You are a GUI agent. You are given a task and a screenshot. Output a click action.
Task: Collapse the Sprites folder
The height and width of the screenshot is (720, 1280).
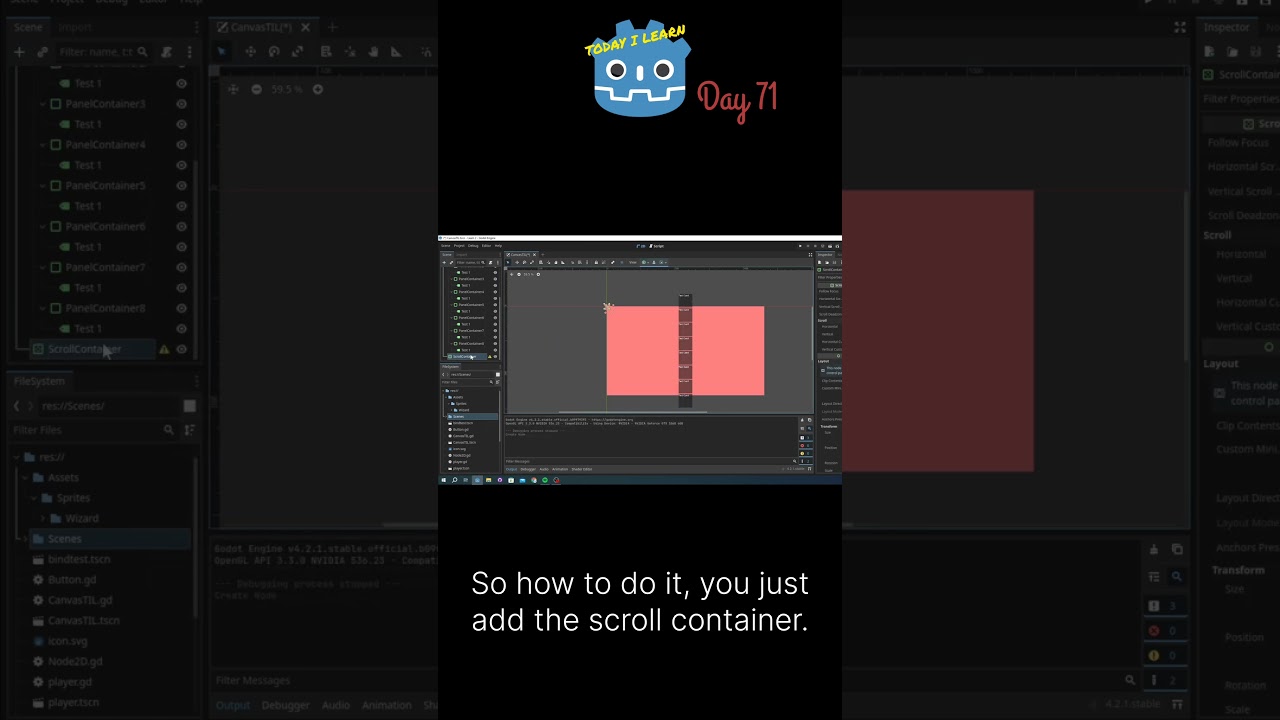[36, 498]
